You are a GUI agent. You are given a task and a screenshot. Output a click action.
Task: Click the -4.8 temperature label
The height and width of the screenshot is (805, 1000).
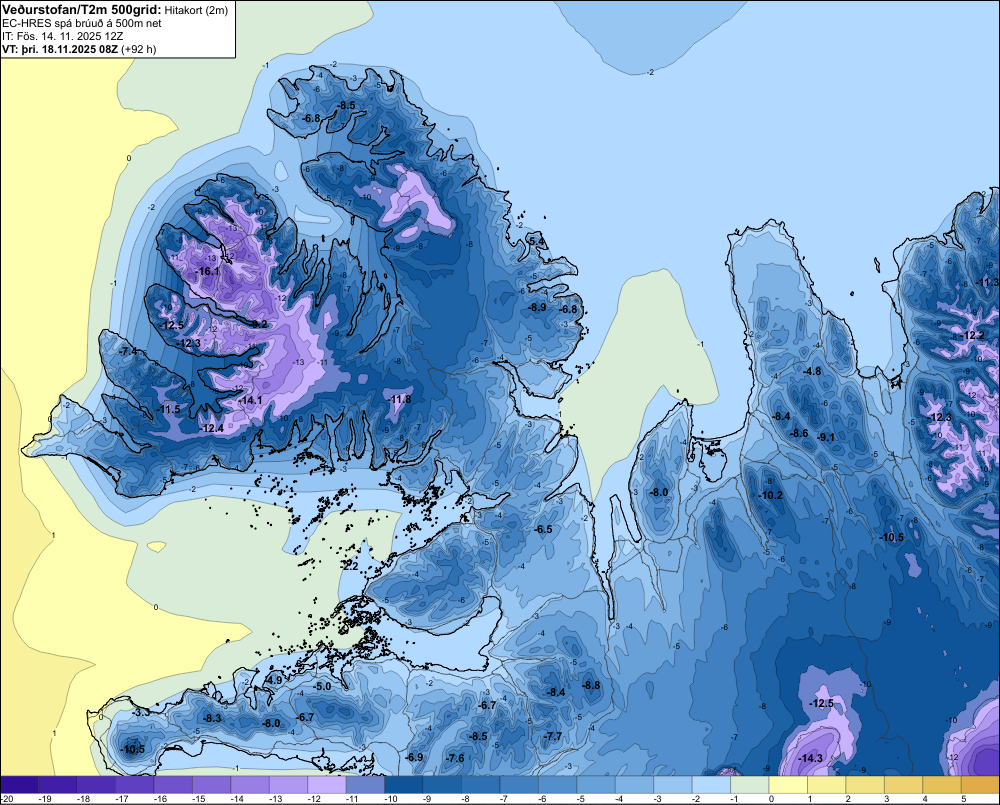tap(811, 371)
